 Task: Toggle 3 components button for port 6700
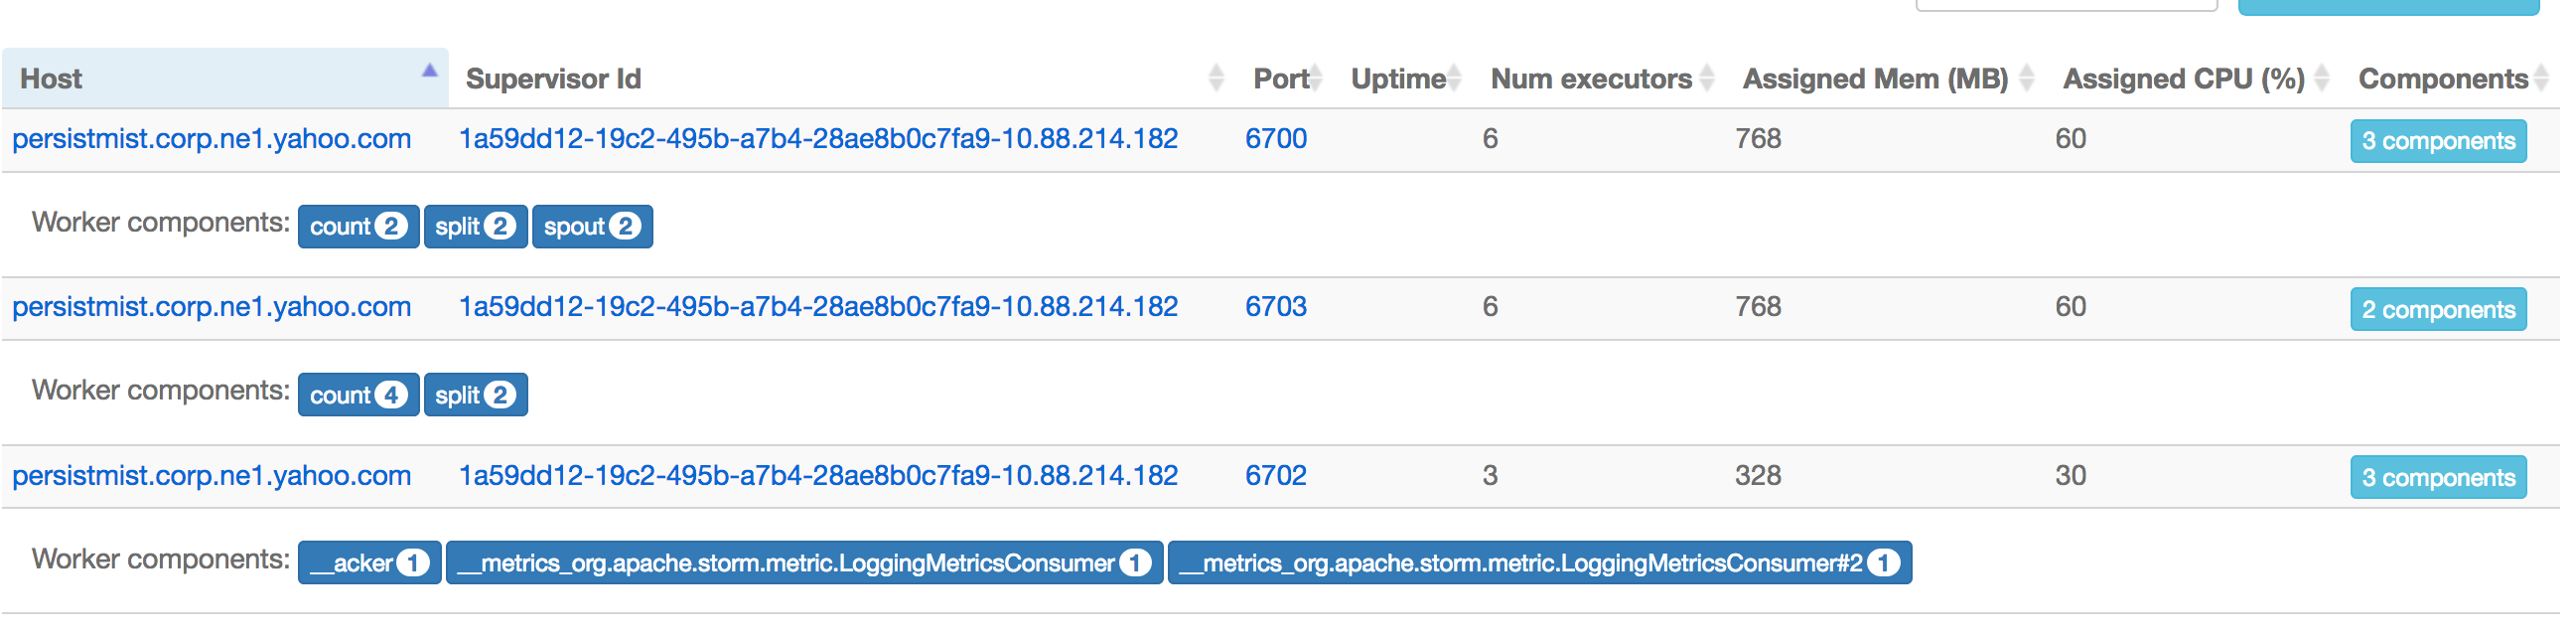2438,141
